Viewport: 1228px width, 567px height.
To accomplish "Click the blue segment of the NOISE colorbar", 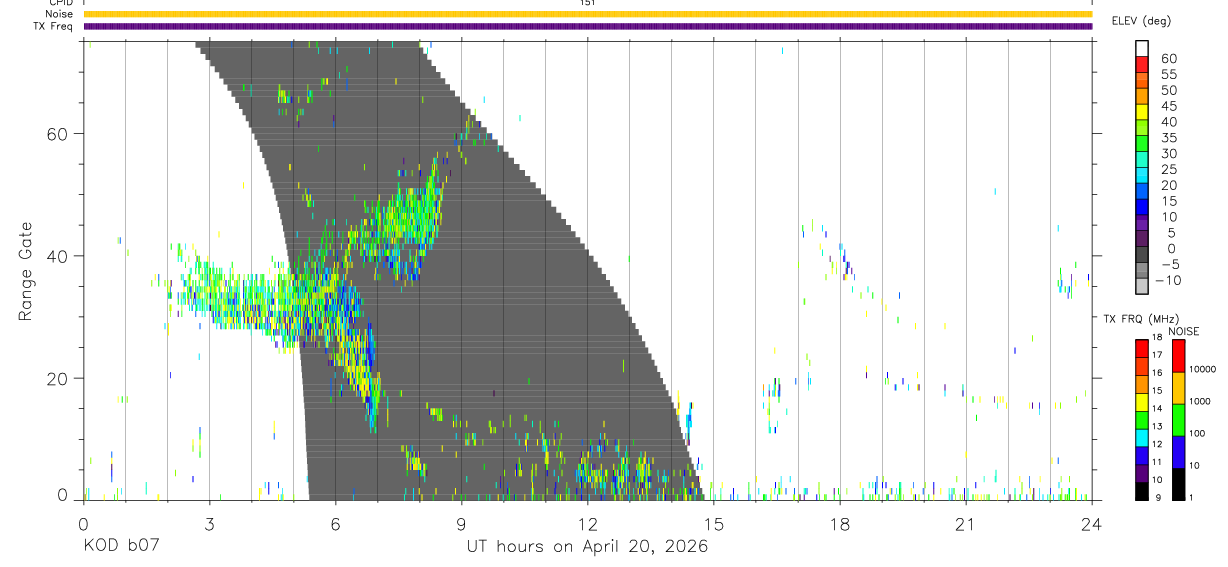I will (x=1178, y=451).
